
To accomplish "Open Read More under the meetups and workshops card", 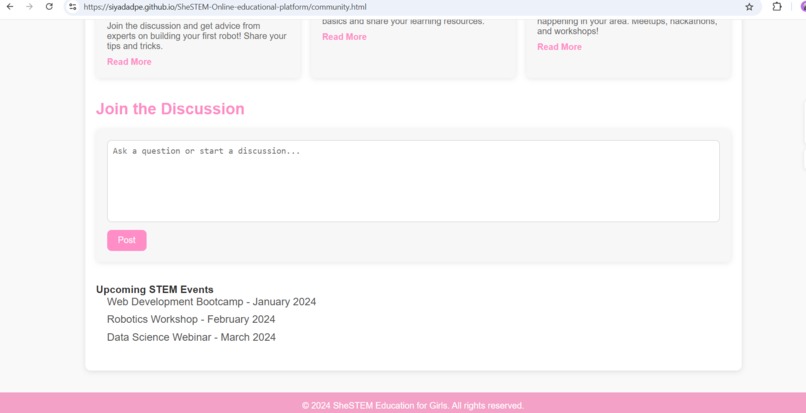I will [559, 47].
